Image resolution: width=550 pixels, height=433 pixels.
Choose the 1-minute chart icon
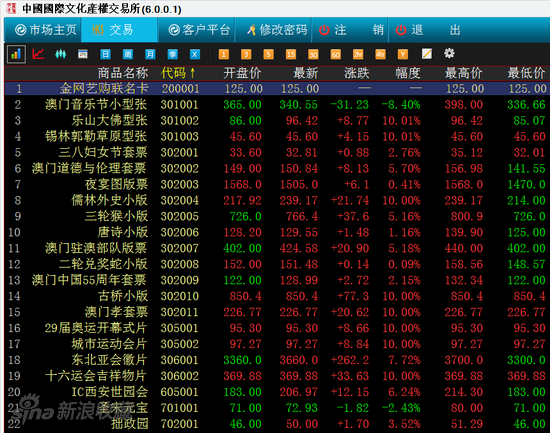(x=224, y=54)
